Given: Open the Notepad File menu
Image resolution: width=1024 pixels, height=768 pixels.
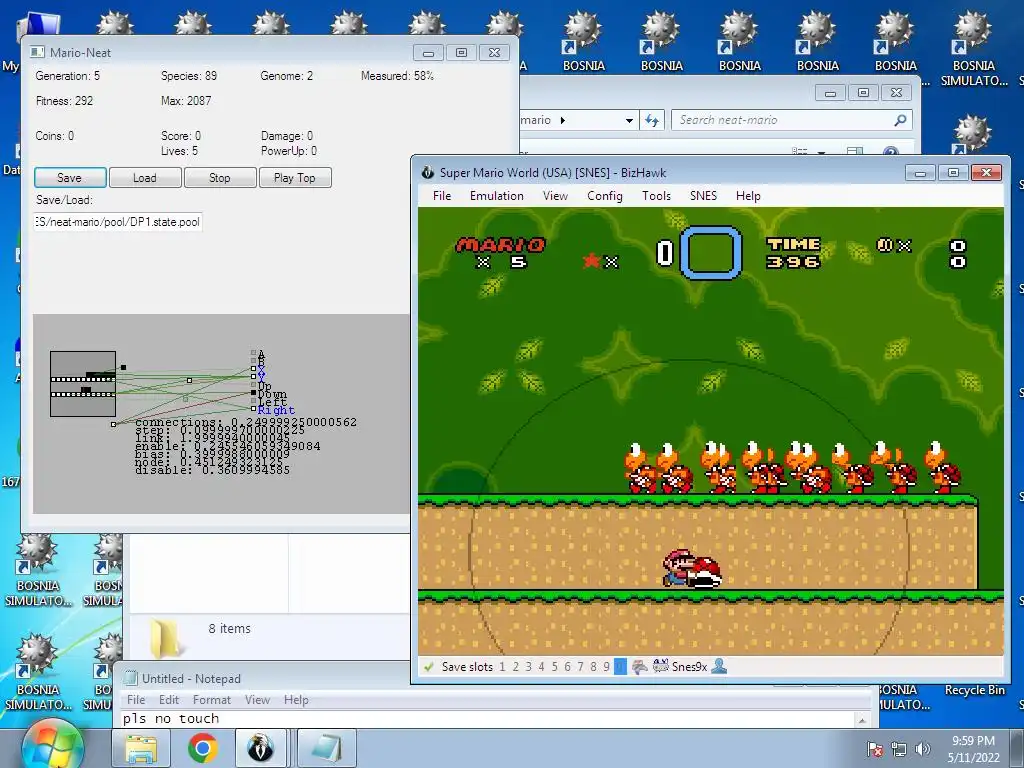Looking at the screenshot, I should 136,700.
